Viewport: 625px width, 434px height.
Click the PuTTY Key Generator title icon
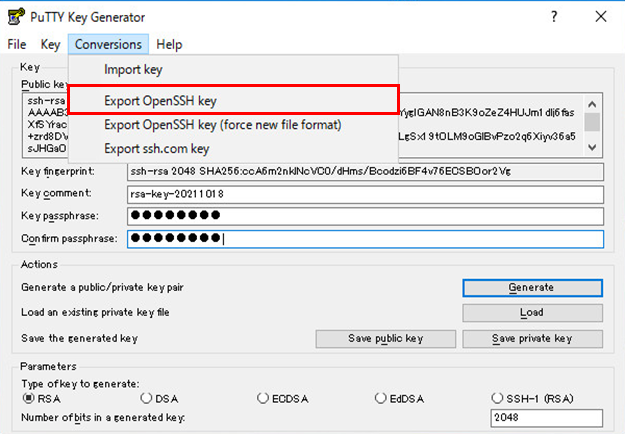16,17
